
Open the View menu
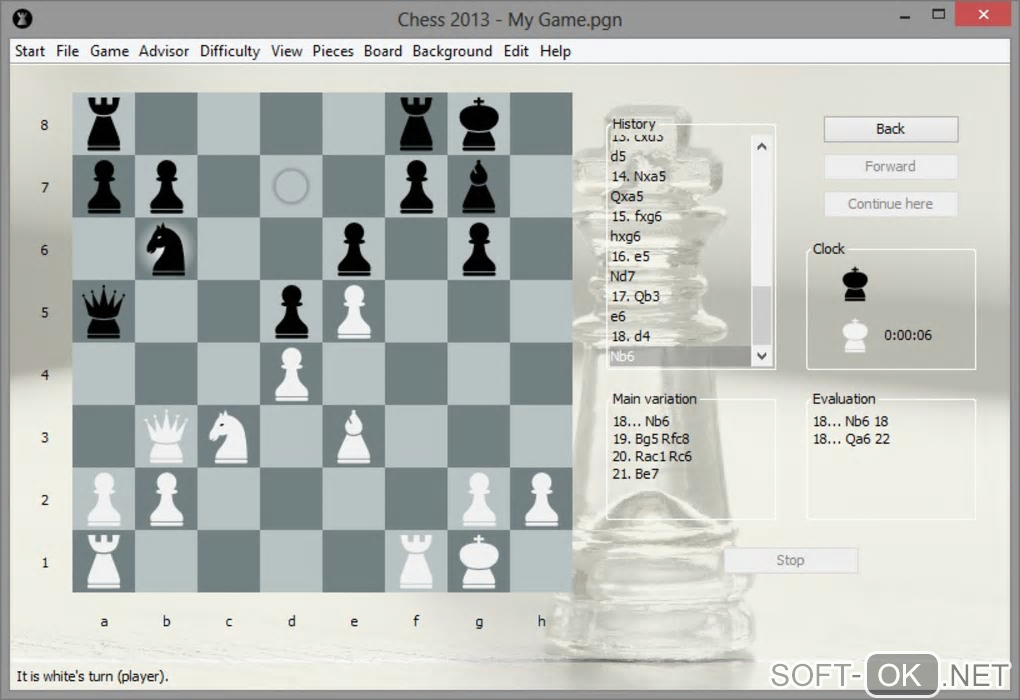[287, 51]
